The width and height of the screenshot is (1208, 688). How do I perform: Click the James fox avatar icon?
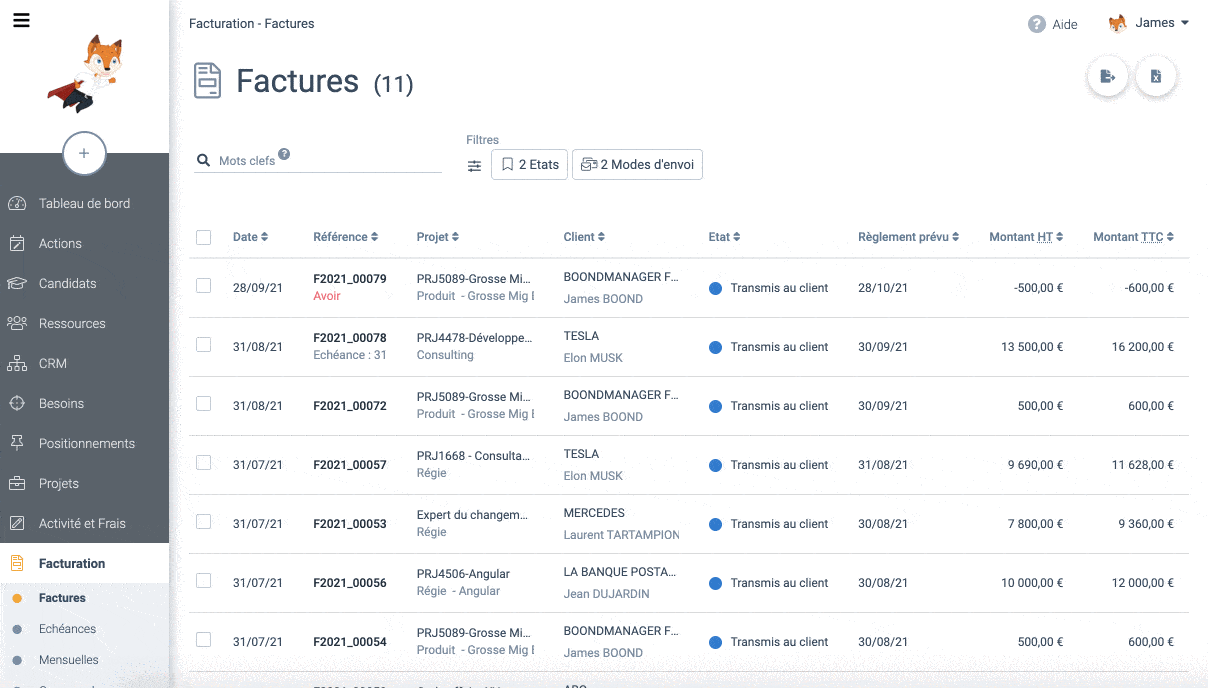(1118, 23)
